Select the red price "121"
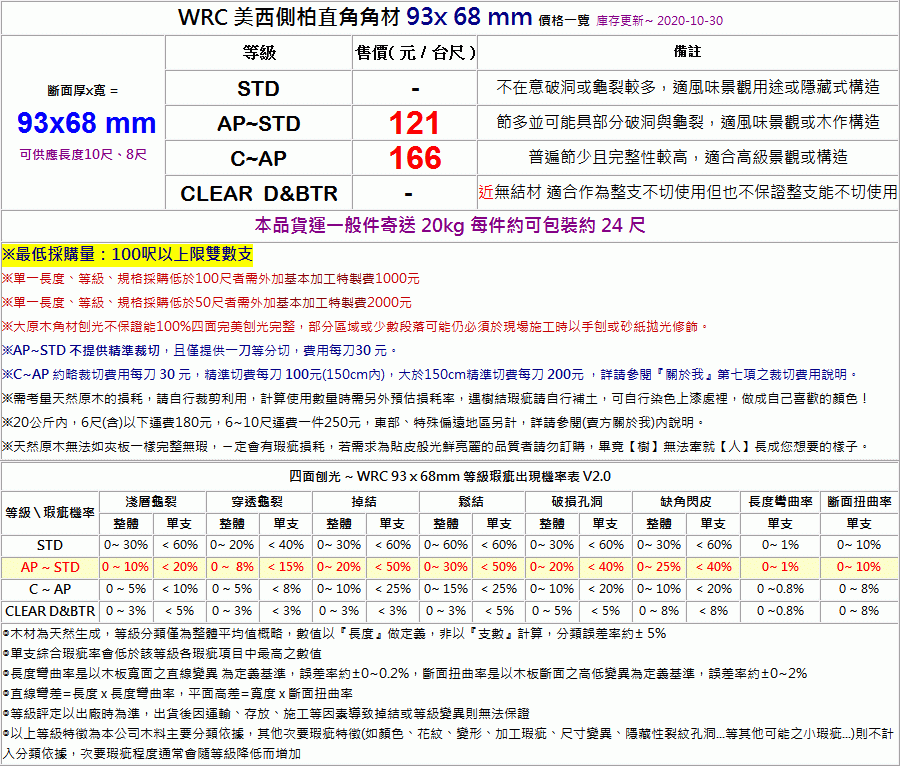 [x=414, y=123]
